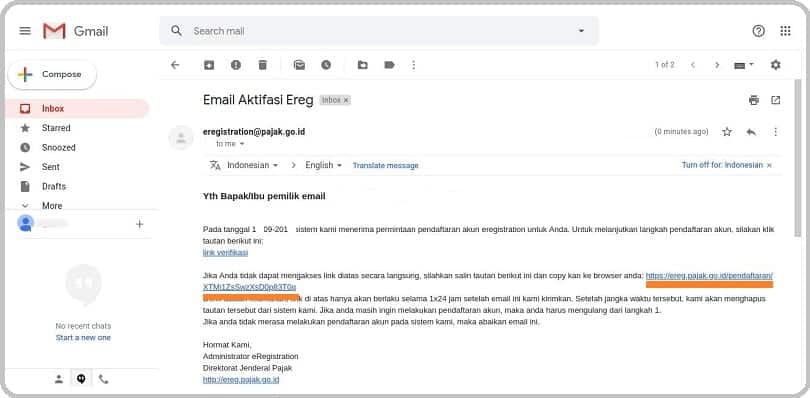
Task: Archive this email
Action: pos(209,65)
